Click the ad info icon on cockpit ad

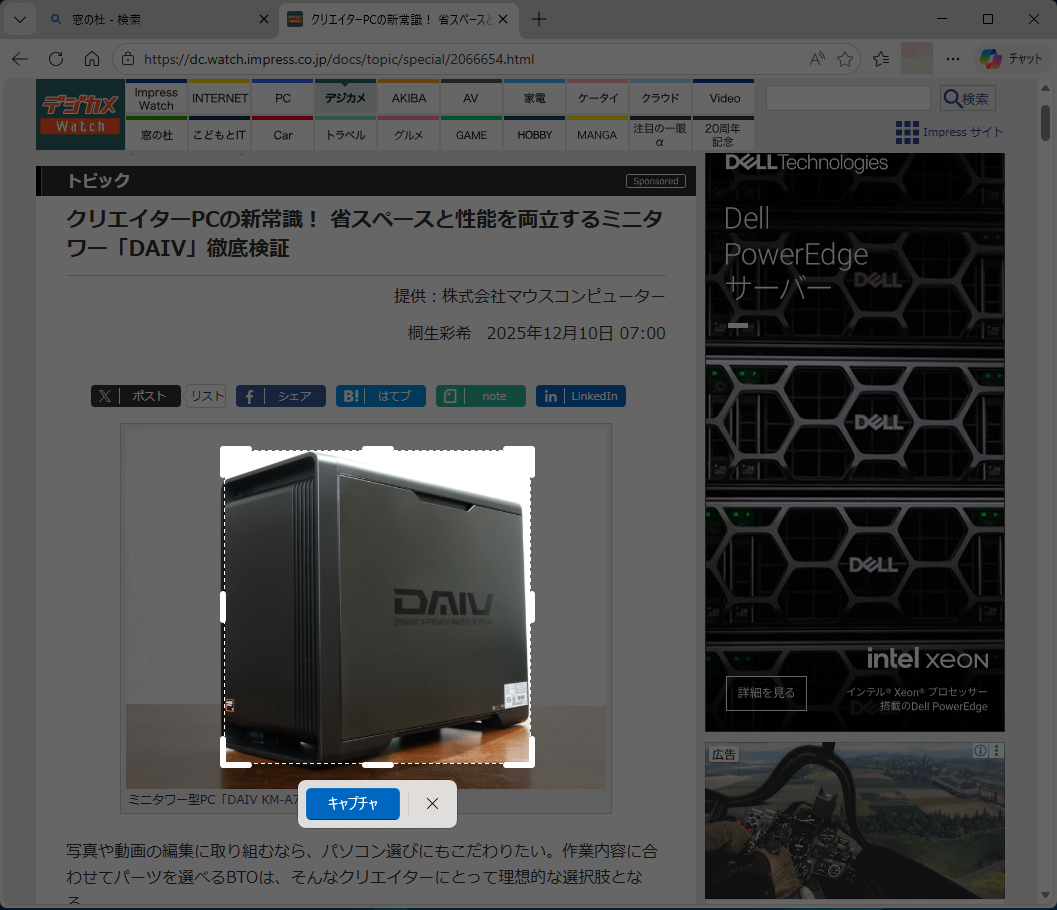[x=981, y=750]
